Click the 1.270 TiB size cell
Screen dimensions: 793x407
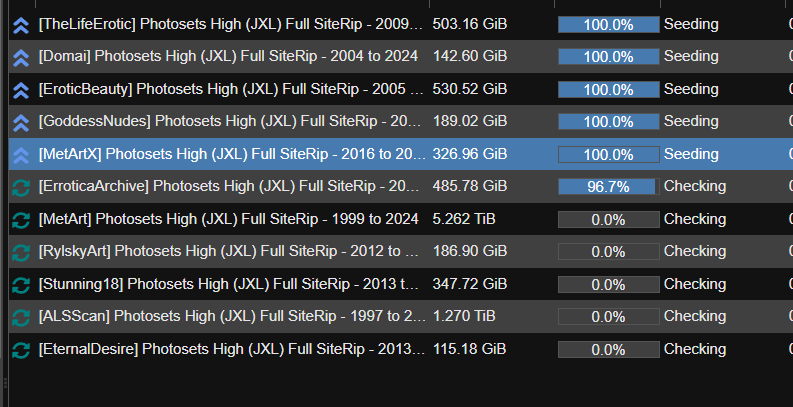(463, 317)
